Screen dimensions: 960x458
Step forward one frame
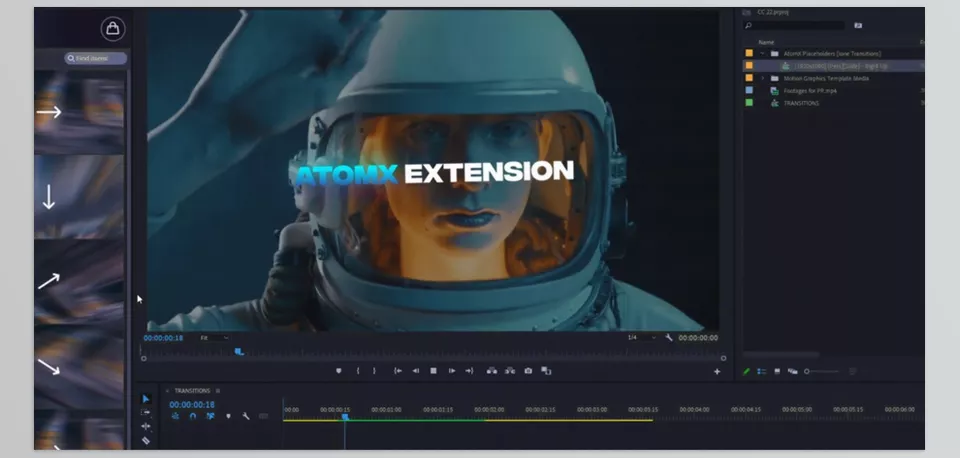(452, 371)
